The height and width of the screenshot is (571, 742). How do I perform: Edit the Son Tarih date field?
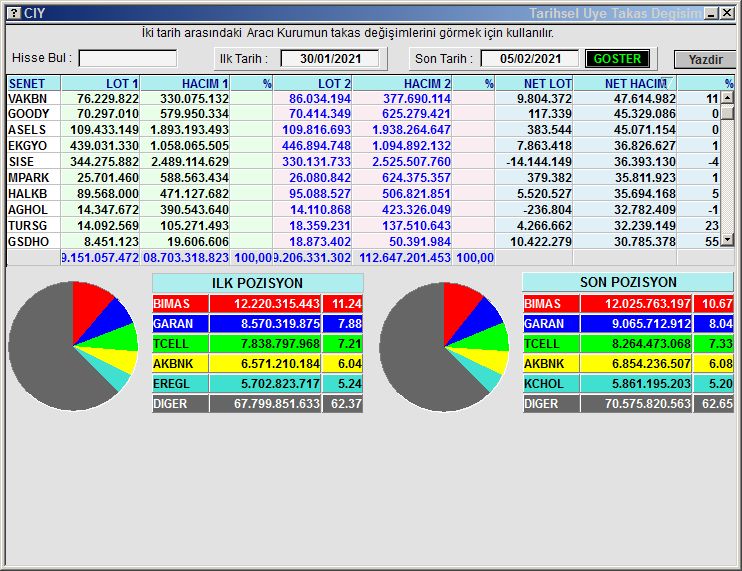(x=530, y=59)
